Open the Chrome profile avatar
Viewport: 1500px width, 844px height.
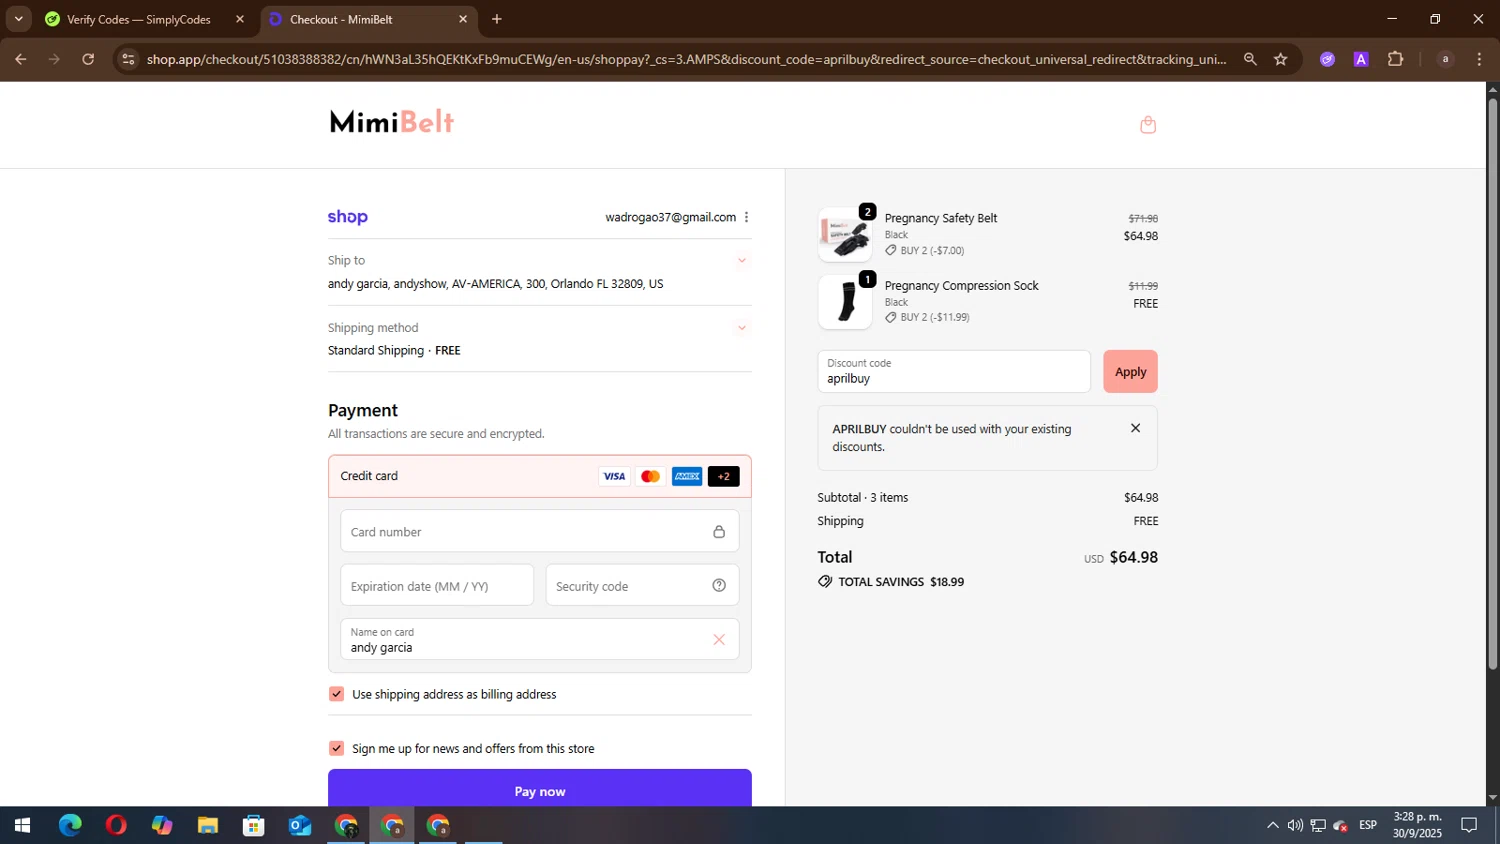pos(1445,59)
